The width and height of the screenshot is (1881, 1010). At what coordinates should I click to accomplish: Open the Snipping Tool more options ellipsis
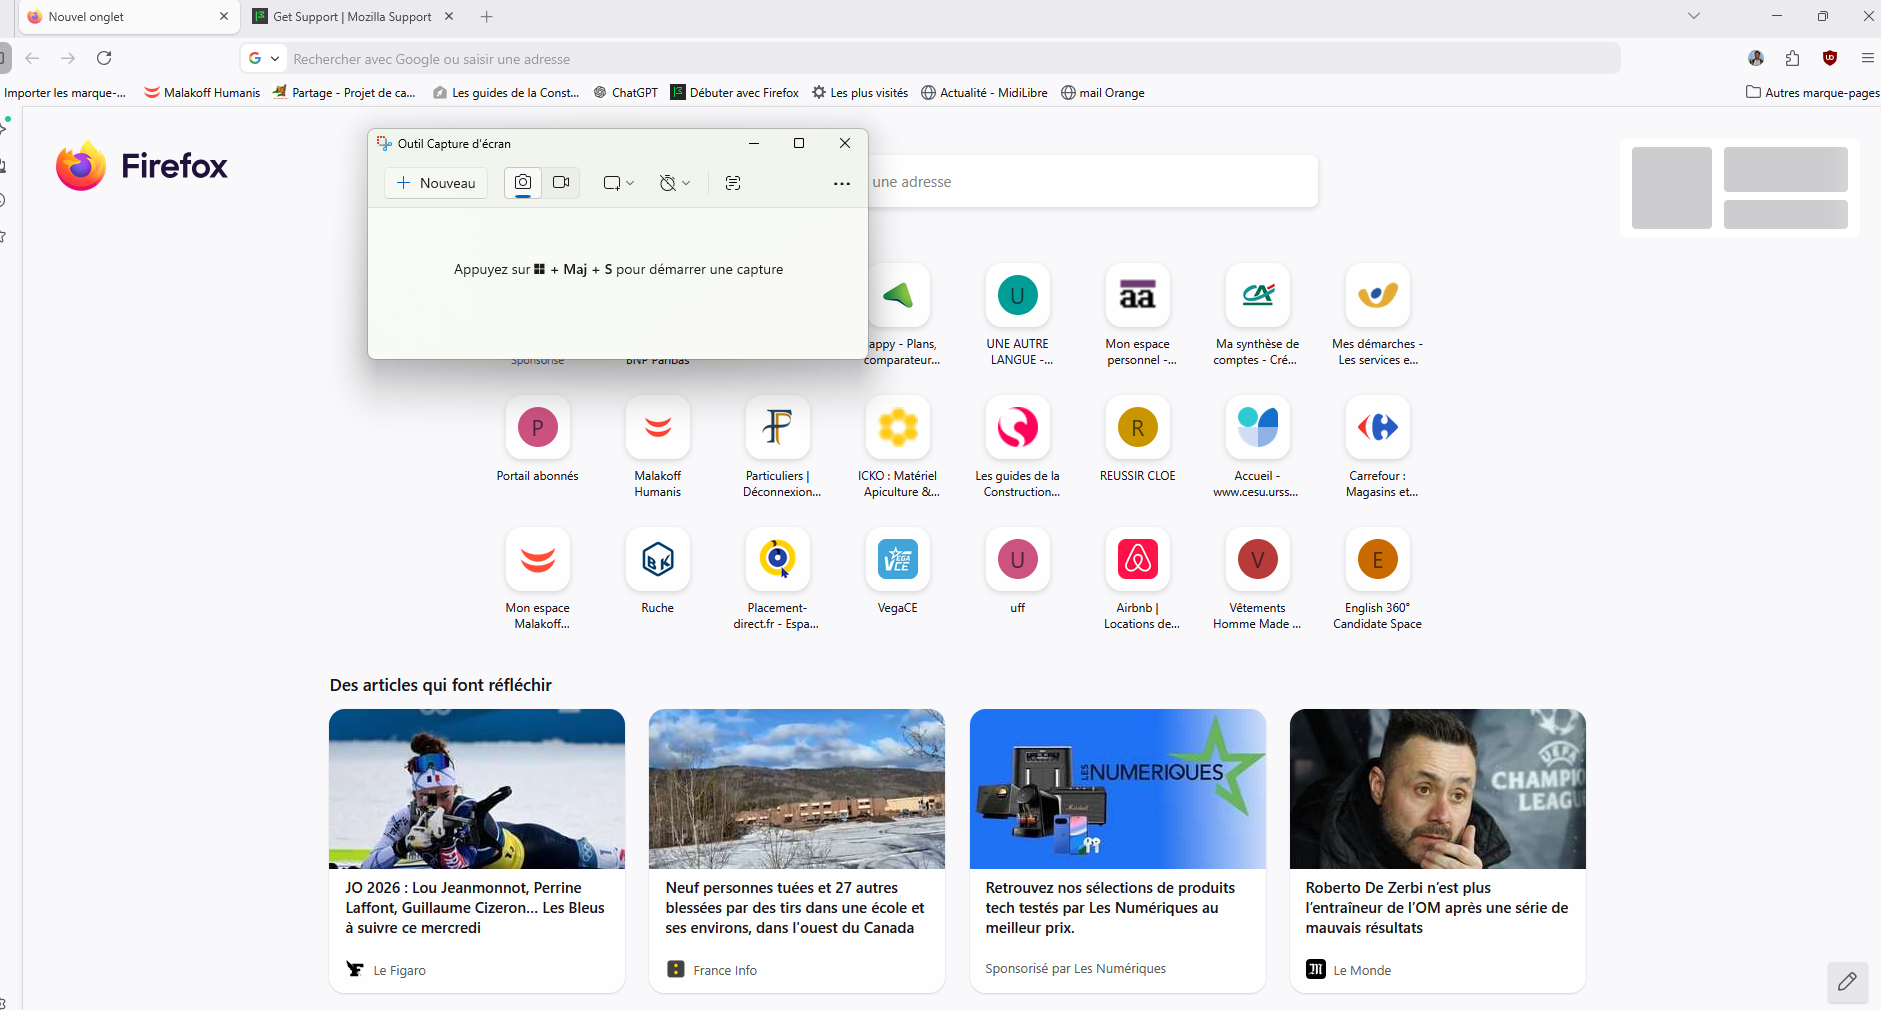(841, 183)
